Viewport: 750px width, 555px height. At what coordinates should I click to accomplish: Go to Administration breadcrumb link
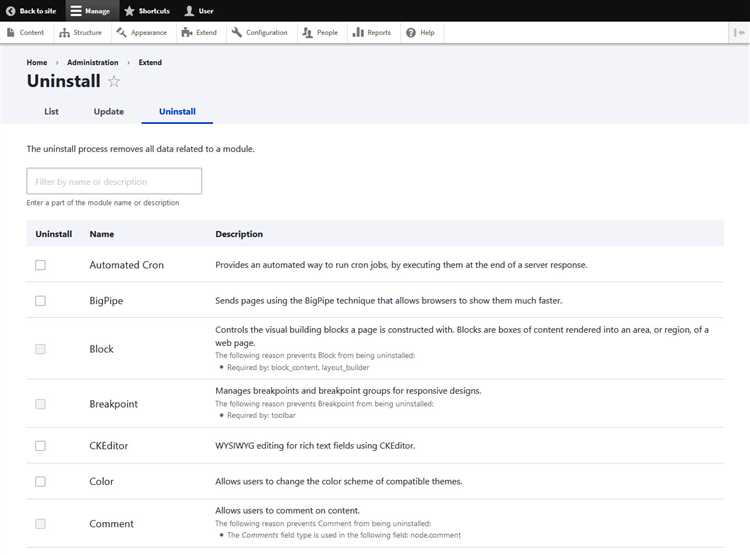pos(92,62)
